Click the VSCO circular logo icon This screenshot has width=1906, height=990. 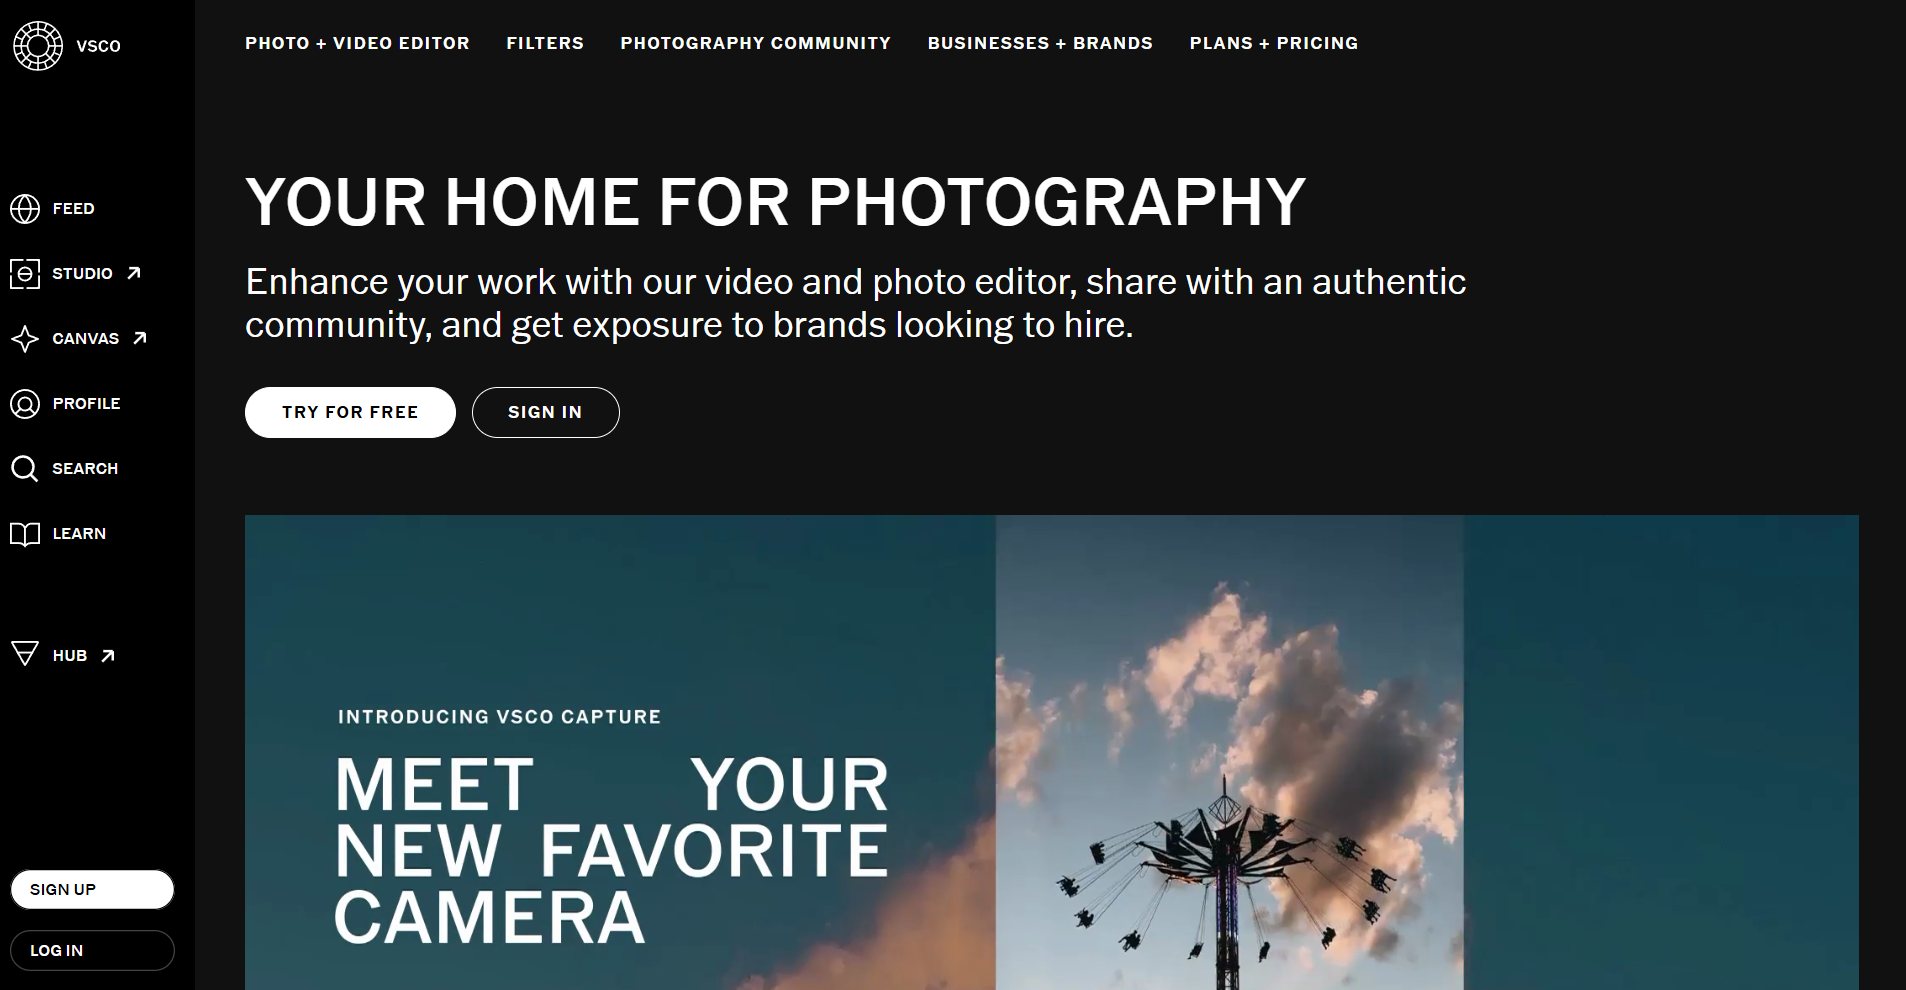click(x=38, y=46)
